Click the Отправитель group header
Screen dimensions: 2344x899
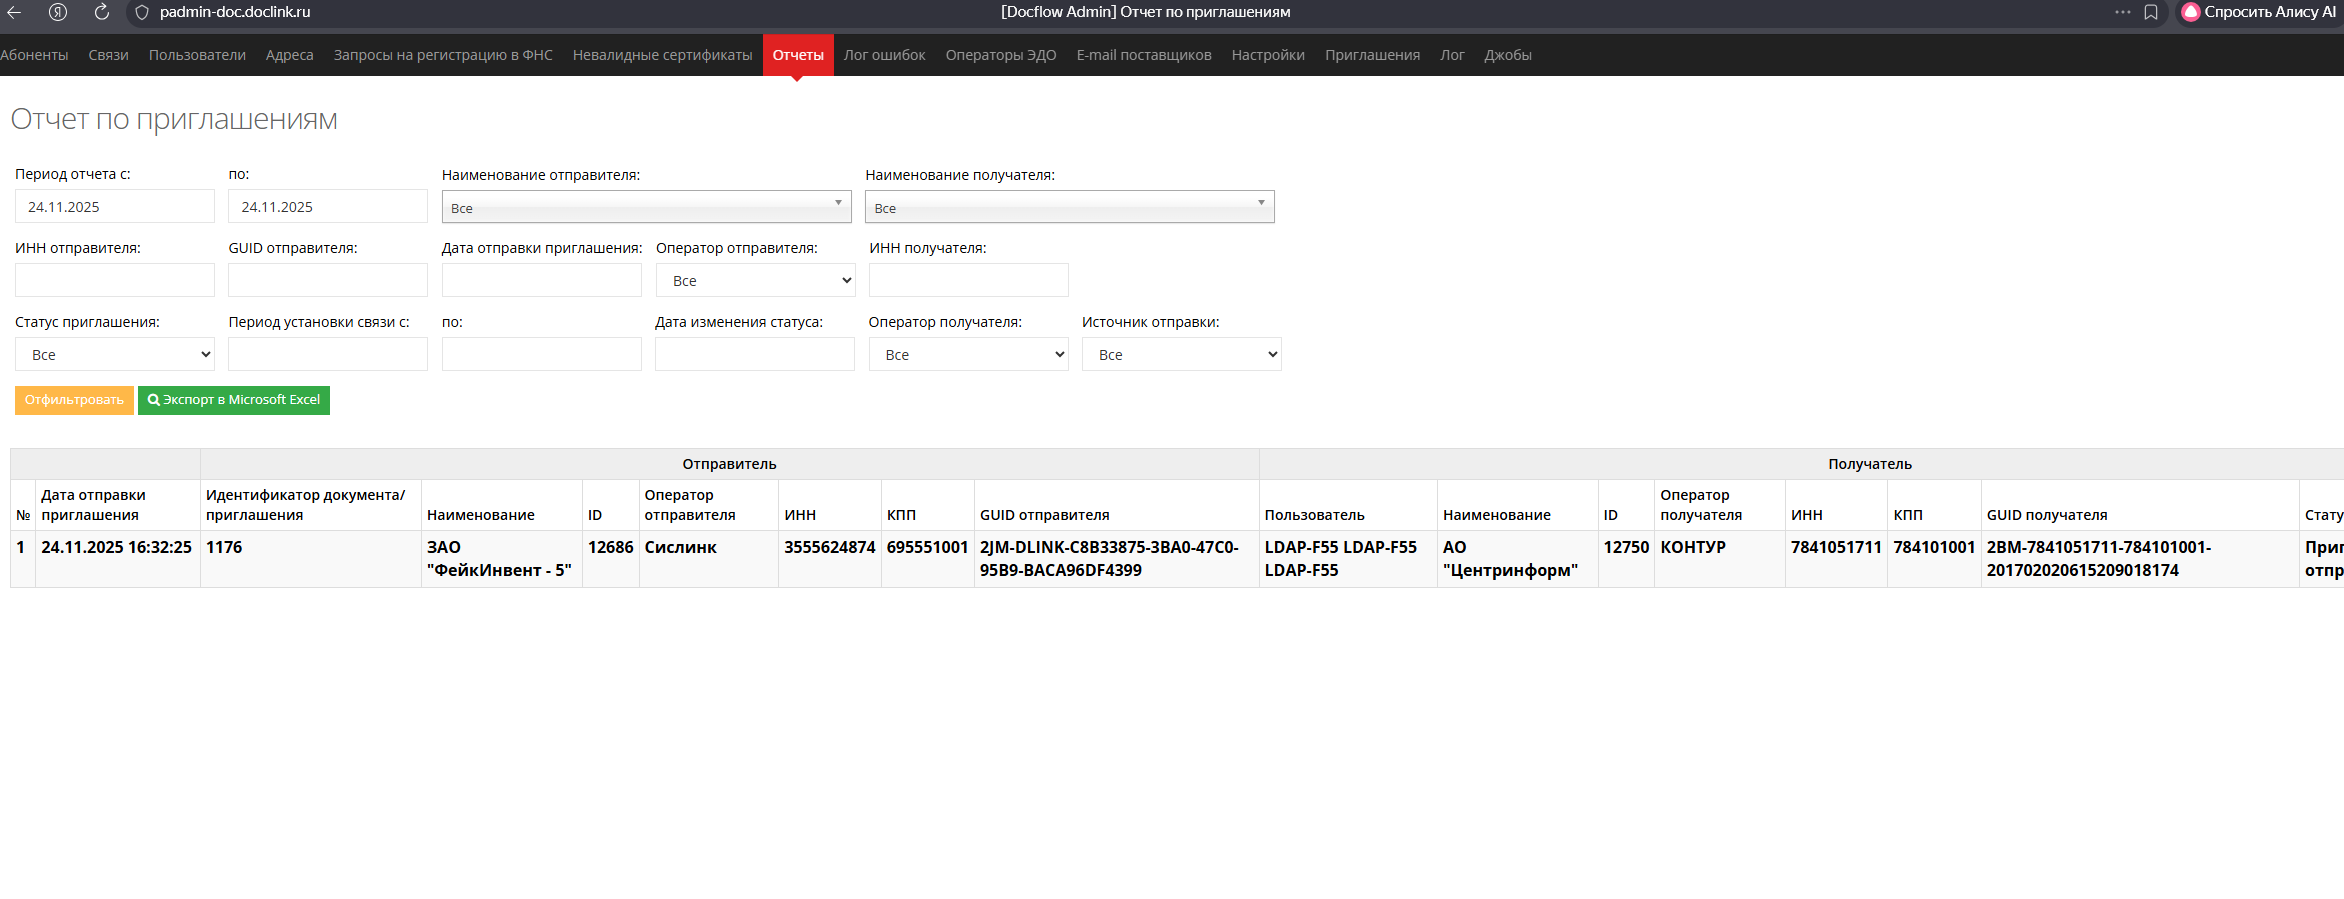730,464
